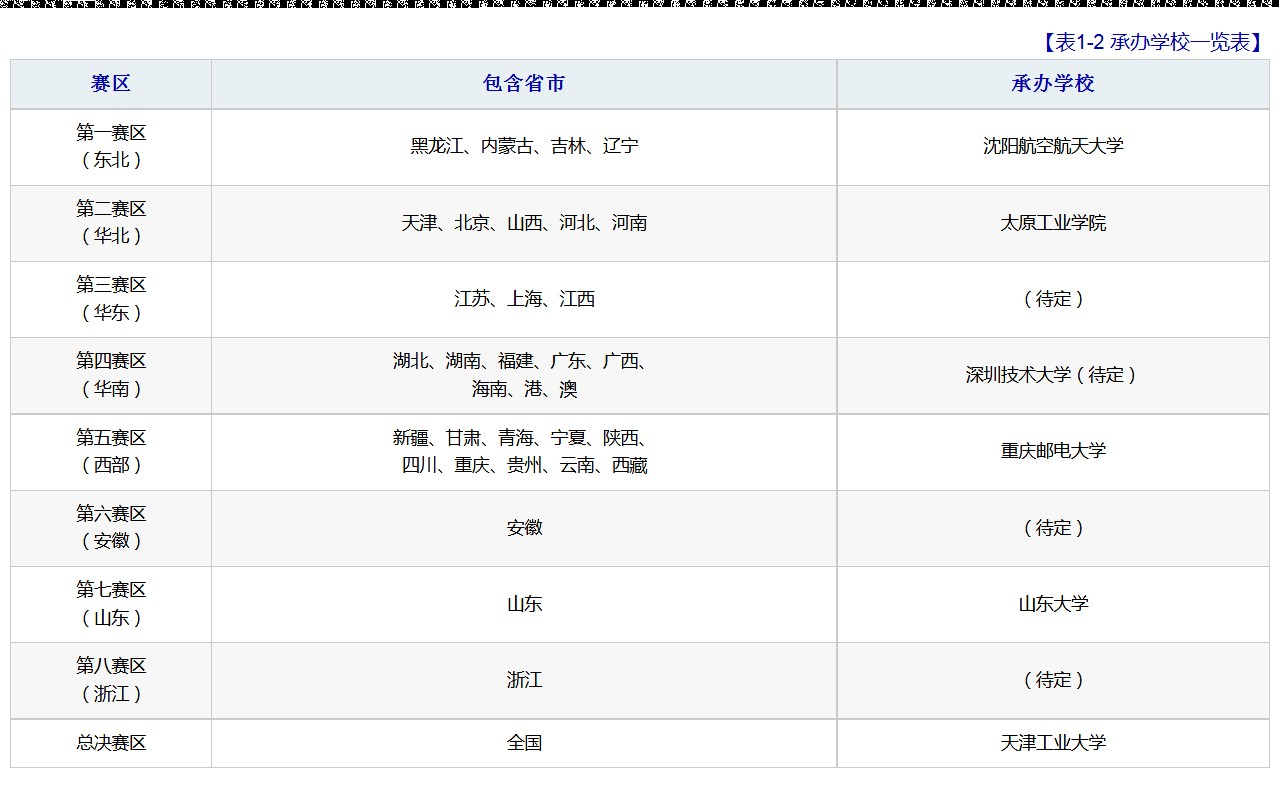Select the 第二赛区(华北) cell
Viewport: 1280px width, 800px height.
(x=111, y=223)
